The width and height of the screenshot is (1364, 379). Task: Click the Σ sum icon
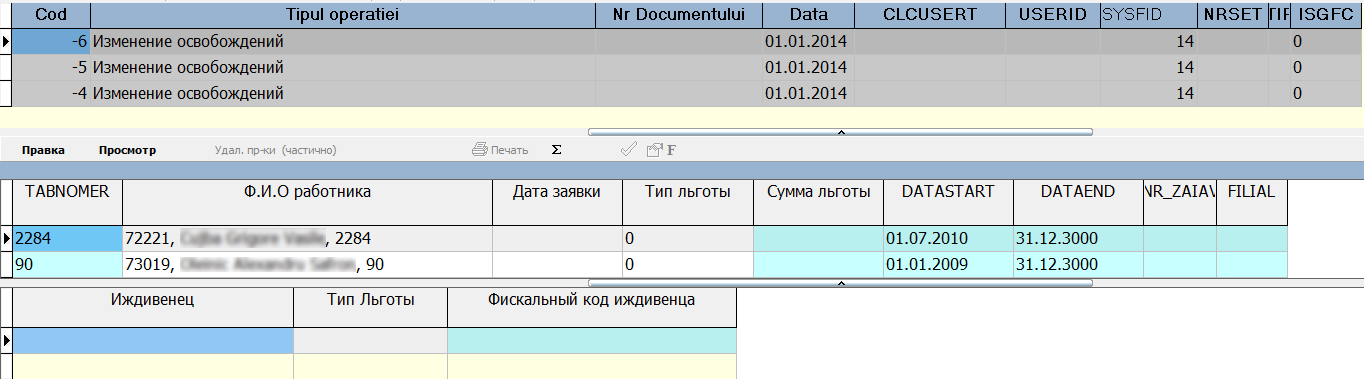point(557,150)
